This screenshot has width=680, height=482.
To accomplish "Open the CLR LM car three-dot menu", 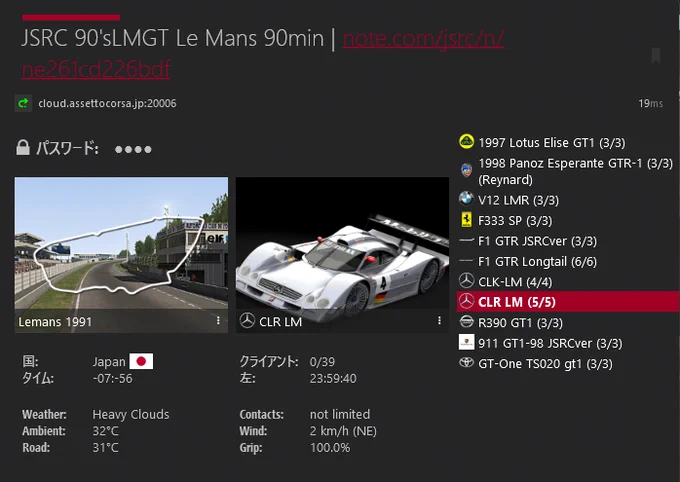I will point(439,321).
